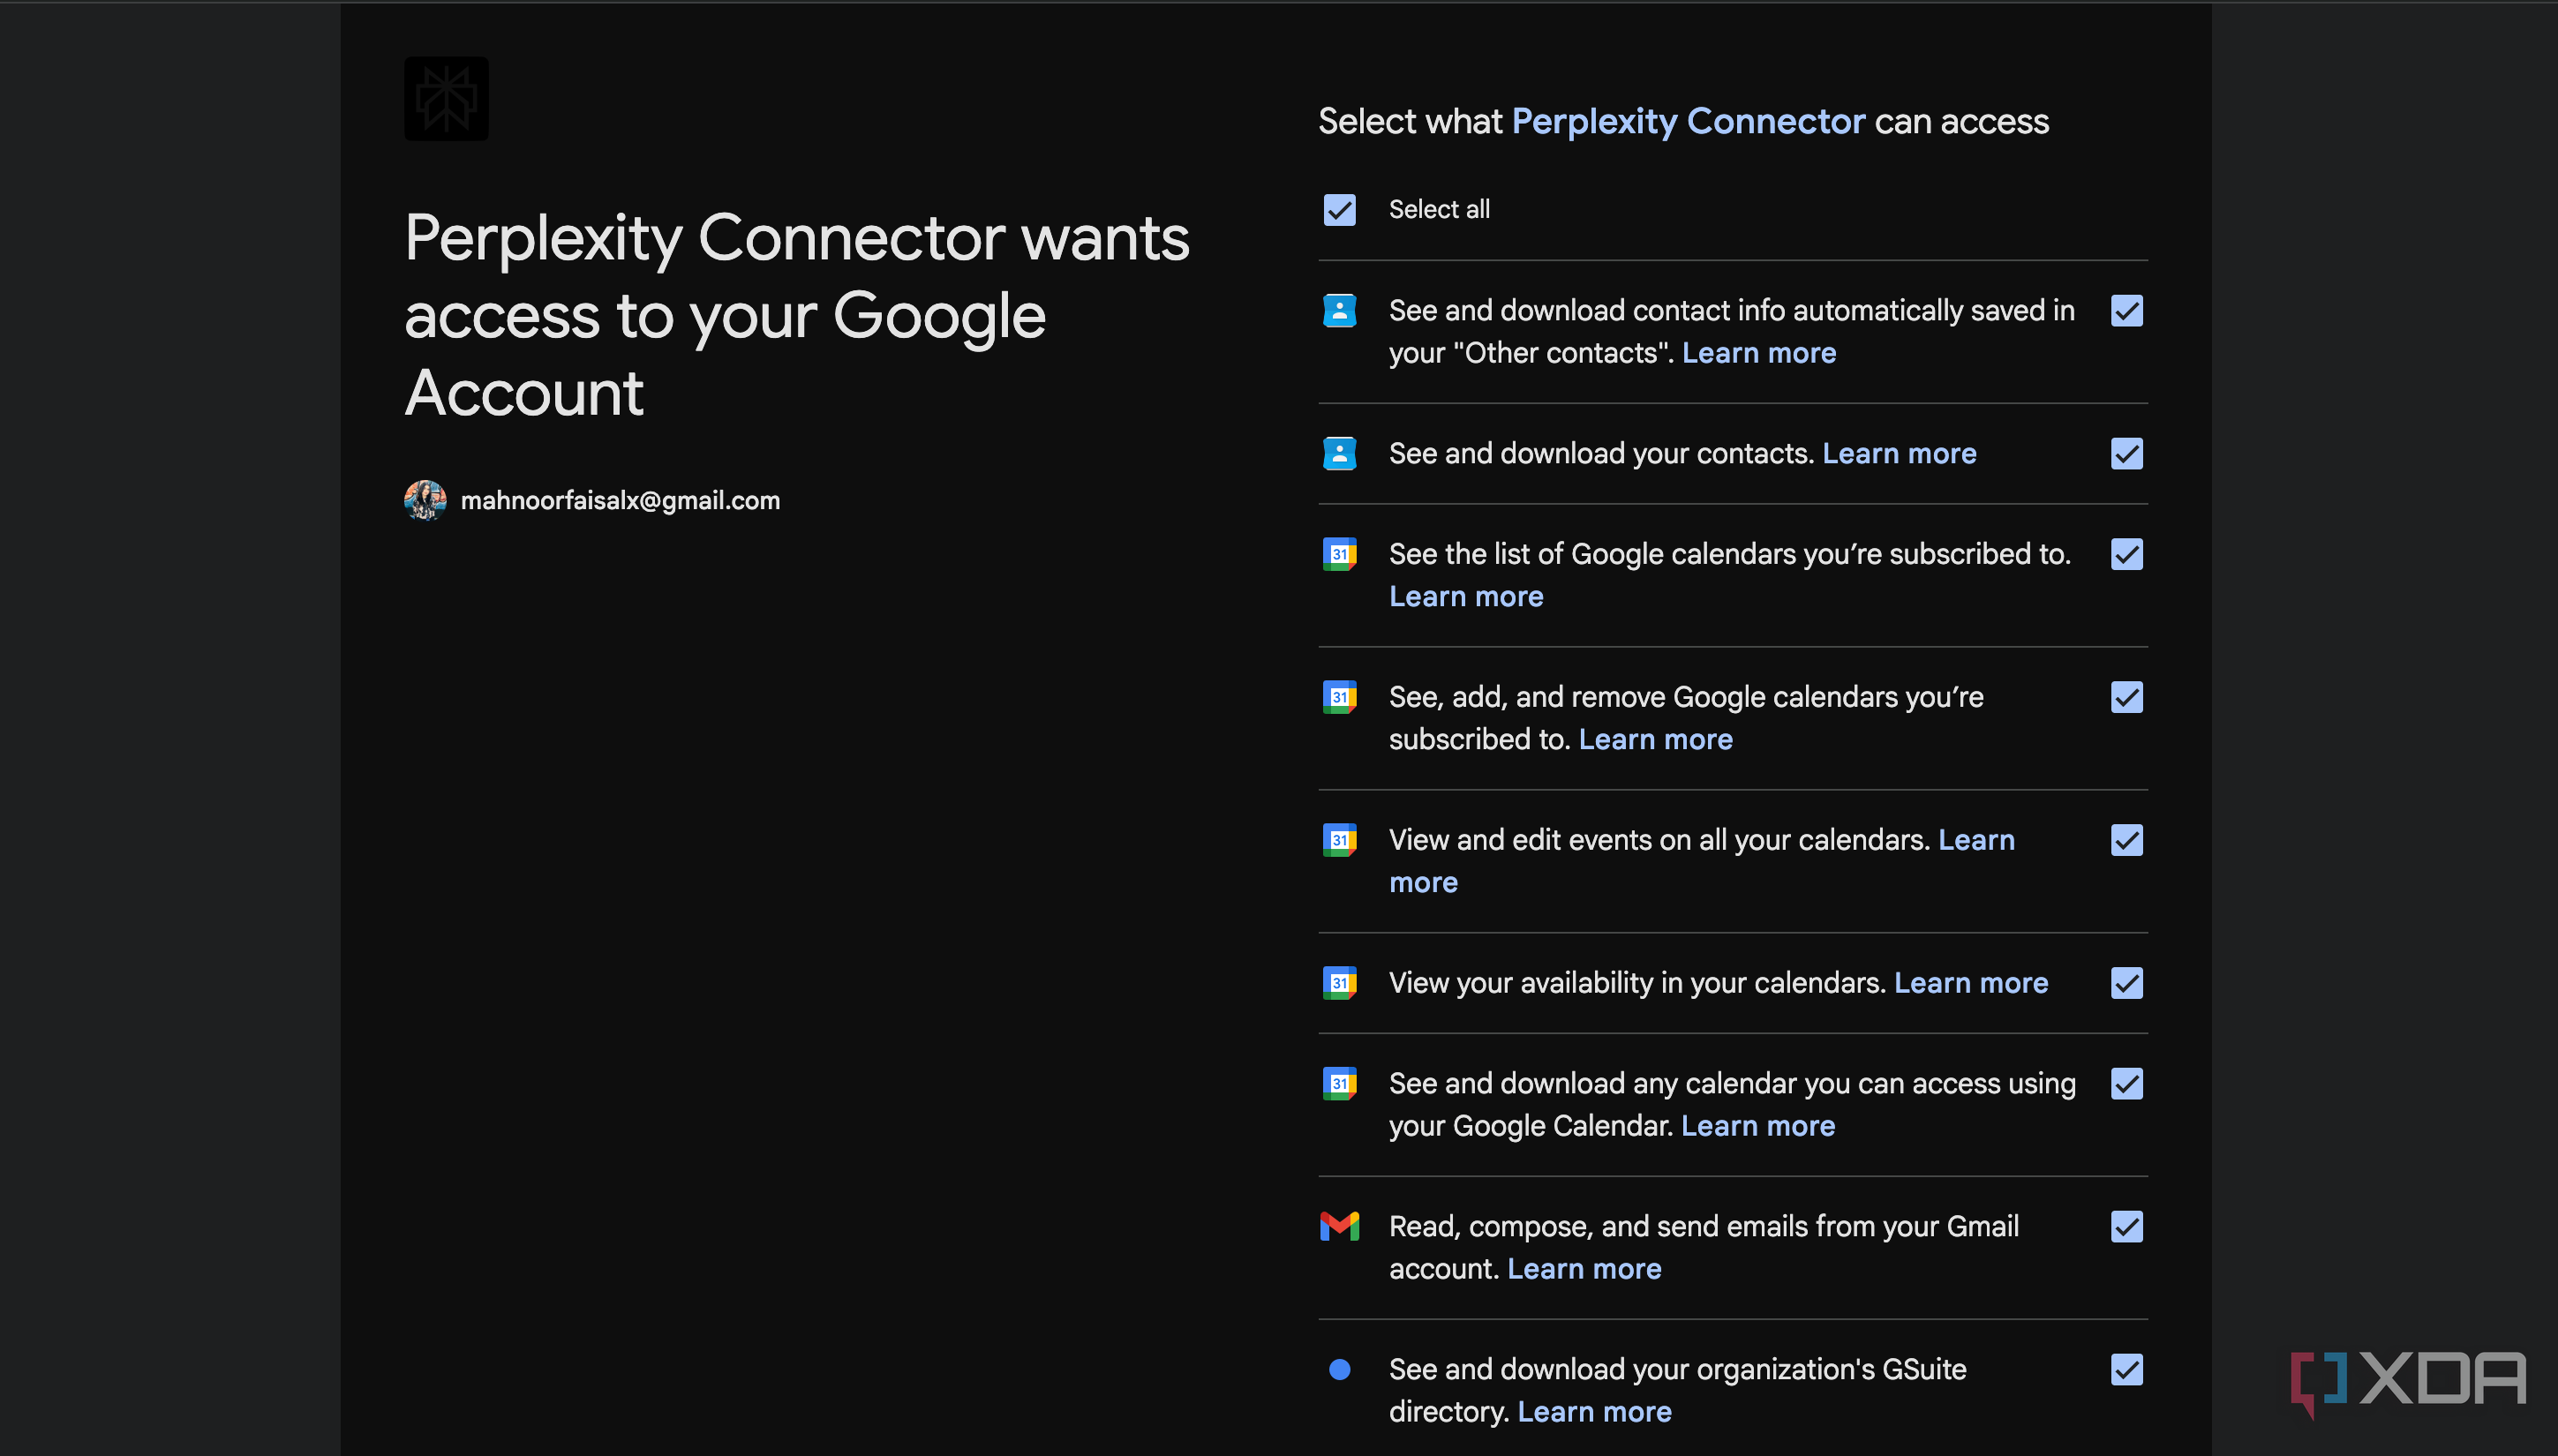The image size is (2558, 1456).
Task: Click the "See and download your contacts." text
Action: (1601, 454)
